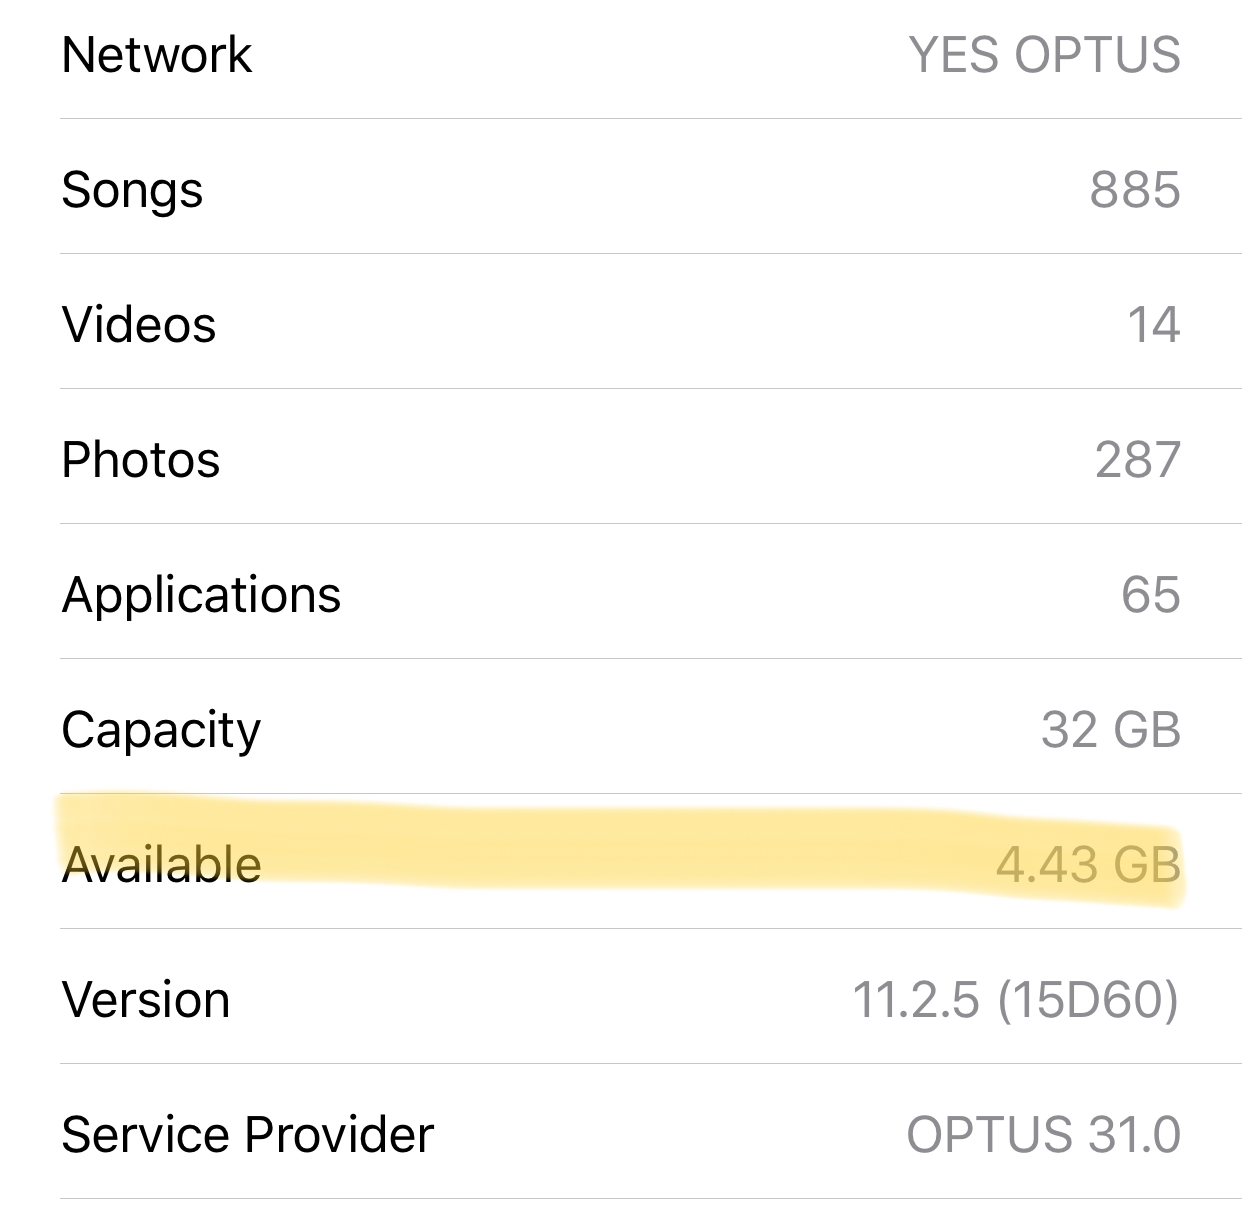
Task: Click the Capacity label
Action: pyautogui.click(x=161, y=728)
